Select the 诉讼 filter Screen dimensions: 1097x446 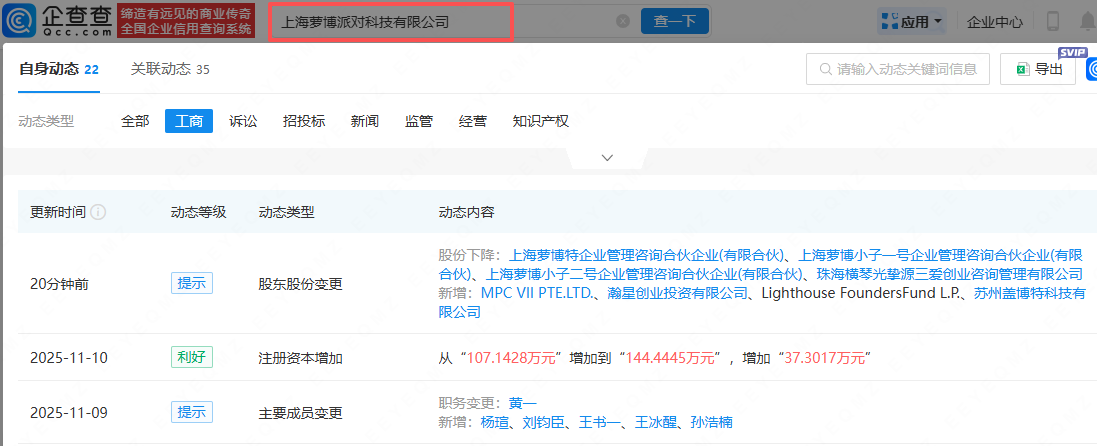(243, 121)
